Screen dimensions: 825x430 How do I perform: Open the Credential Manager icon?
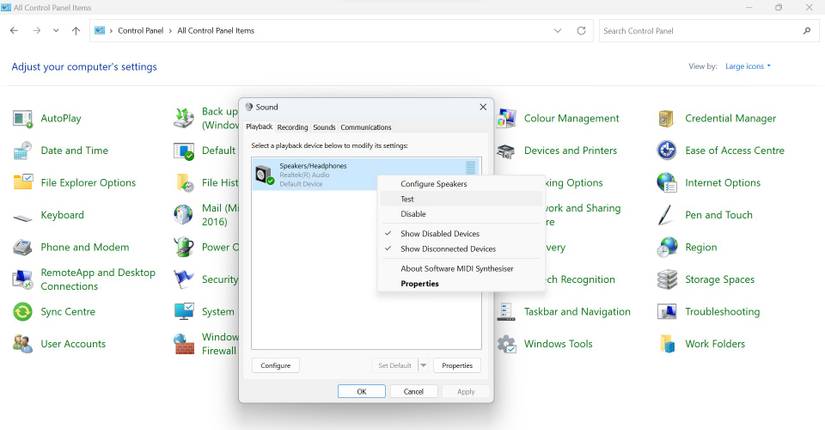coord(667,118)
